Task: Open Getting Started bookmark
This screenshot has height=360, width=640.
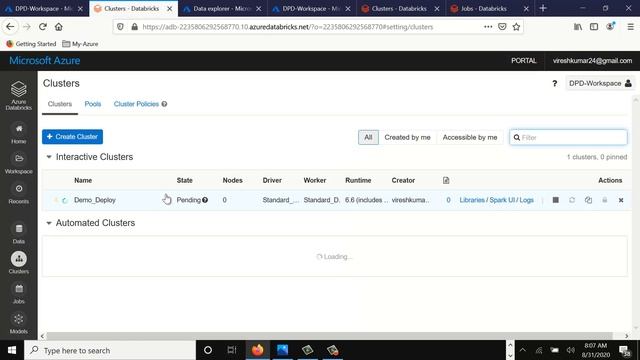Action: coord(31,44)
